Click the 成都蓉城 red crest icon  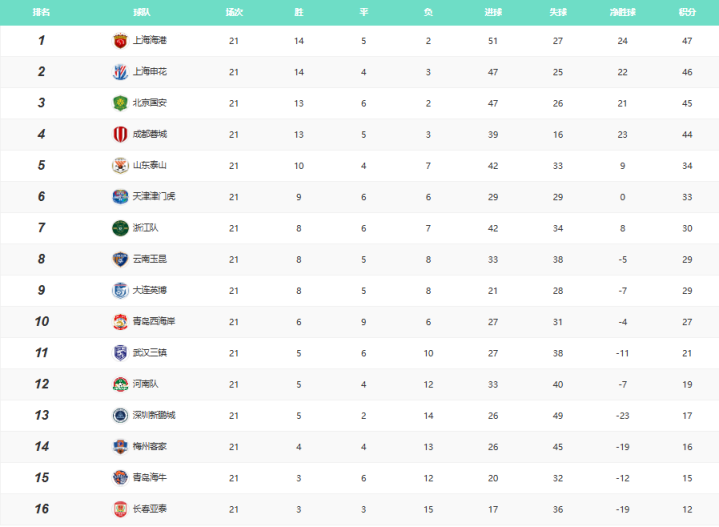[120, 134]
